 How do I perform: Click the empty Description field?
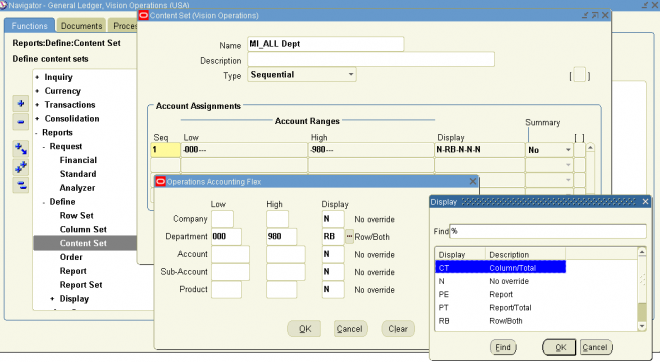pos(371,59)
